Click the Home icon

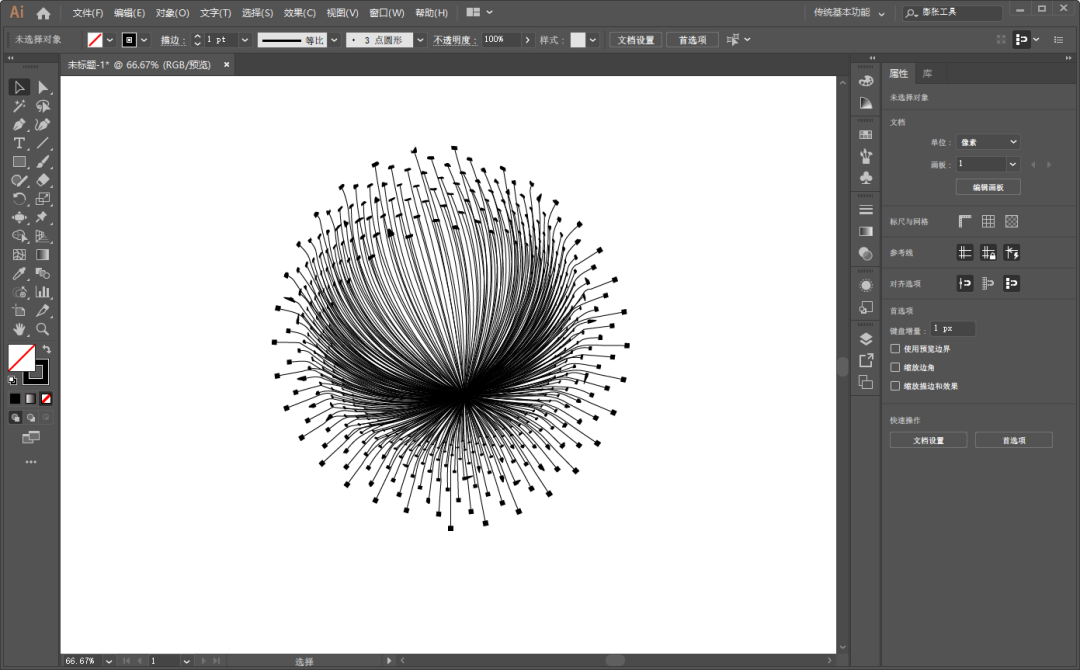coord(43,13)
